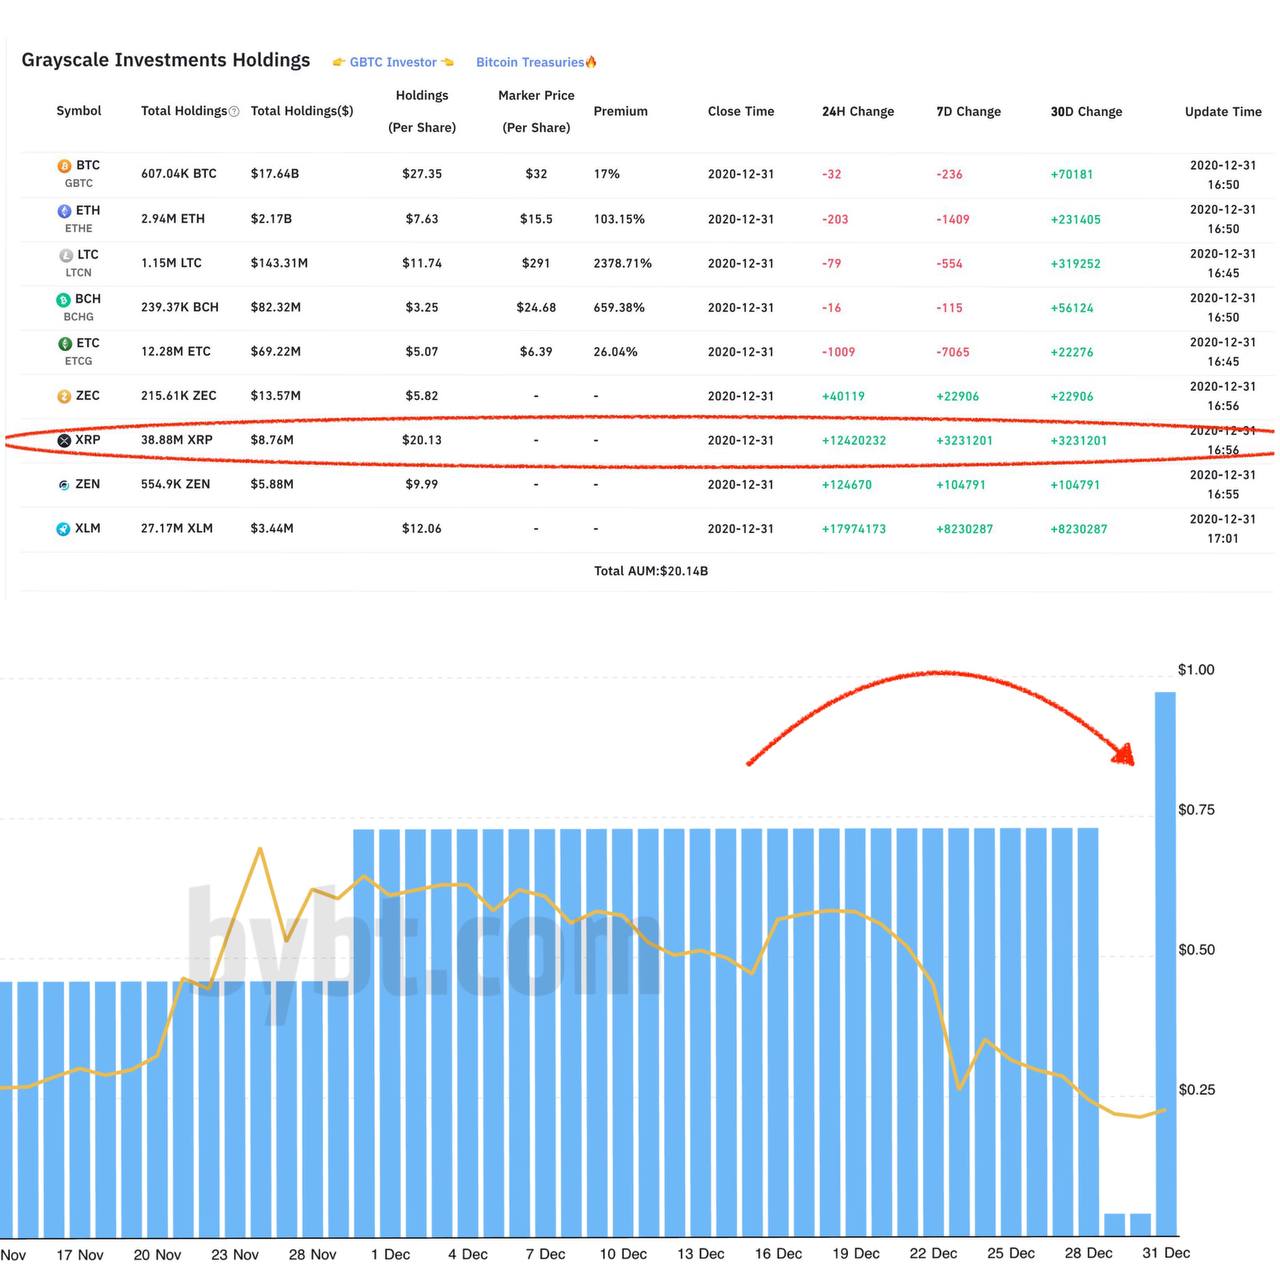Click the XRP coin icon
This screenshot has width=1280, height=1280.
tap(64, 440)
